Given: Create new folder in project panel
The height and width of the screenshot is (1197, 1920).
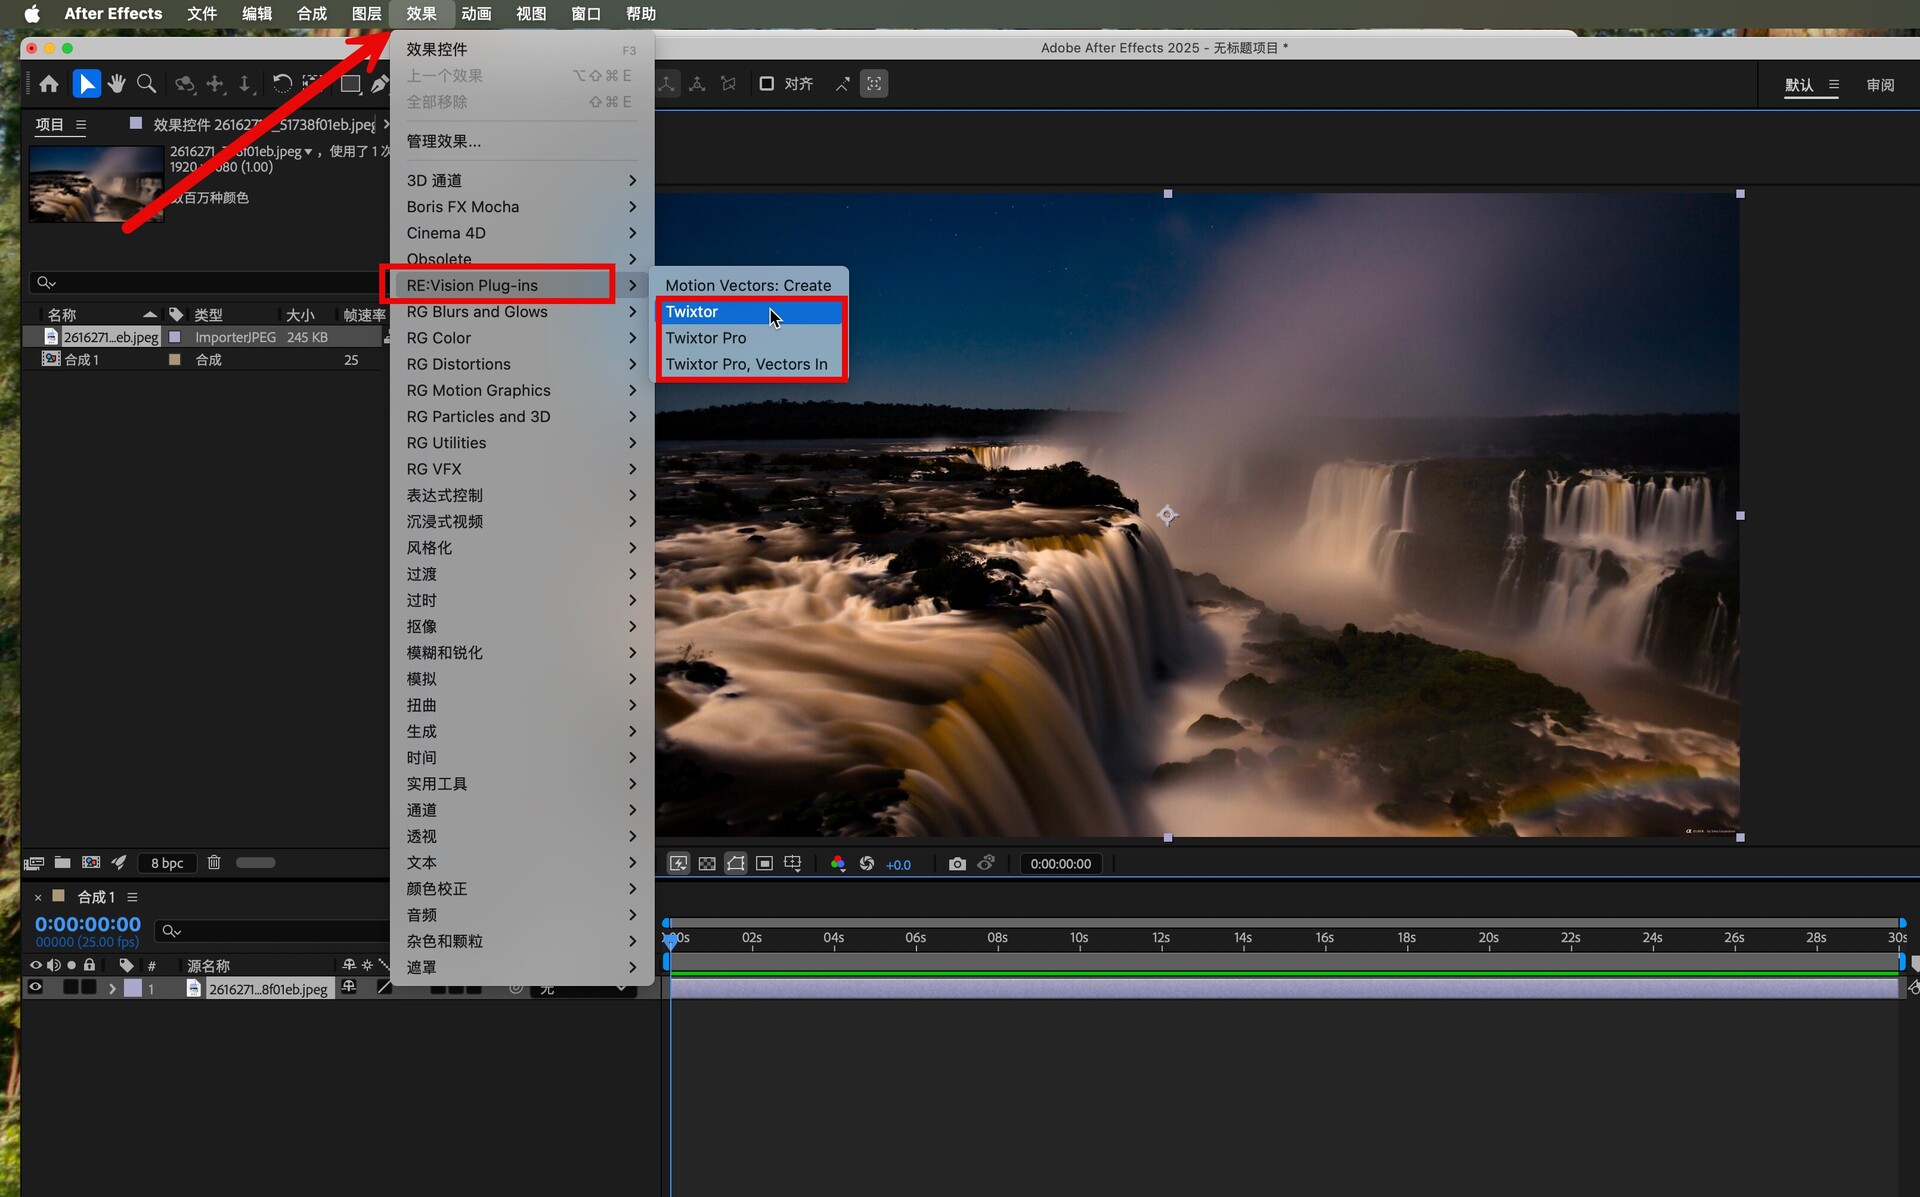Looking at the screenshot, I should point(62,862).
